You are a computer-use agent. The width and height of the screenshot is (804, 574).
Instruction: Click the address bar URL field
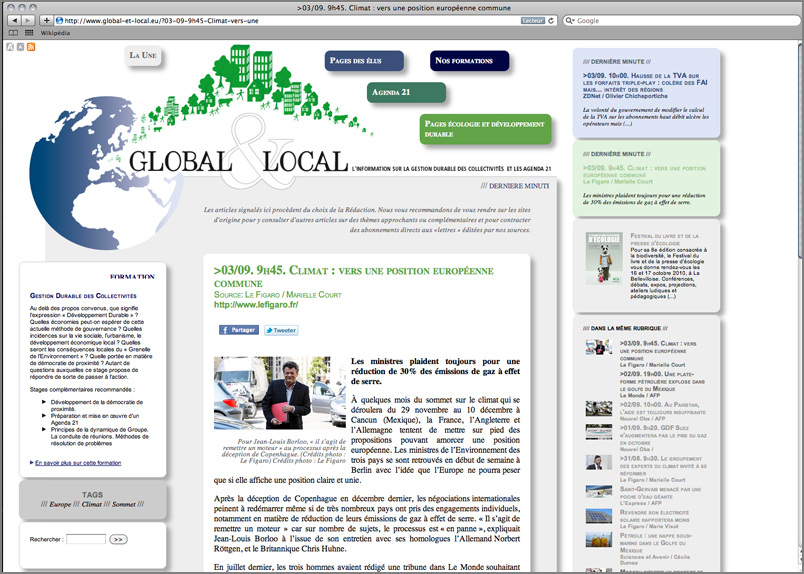(287, 21)
